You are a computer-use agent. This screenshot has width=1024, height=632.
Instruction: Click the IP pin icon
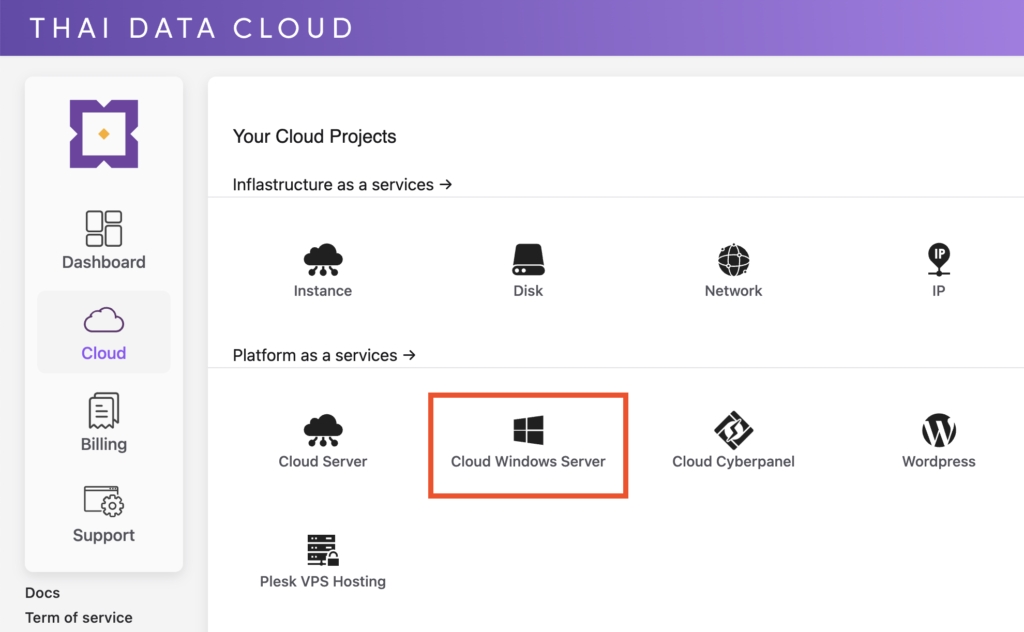[x=938, y=260]
